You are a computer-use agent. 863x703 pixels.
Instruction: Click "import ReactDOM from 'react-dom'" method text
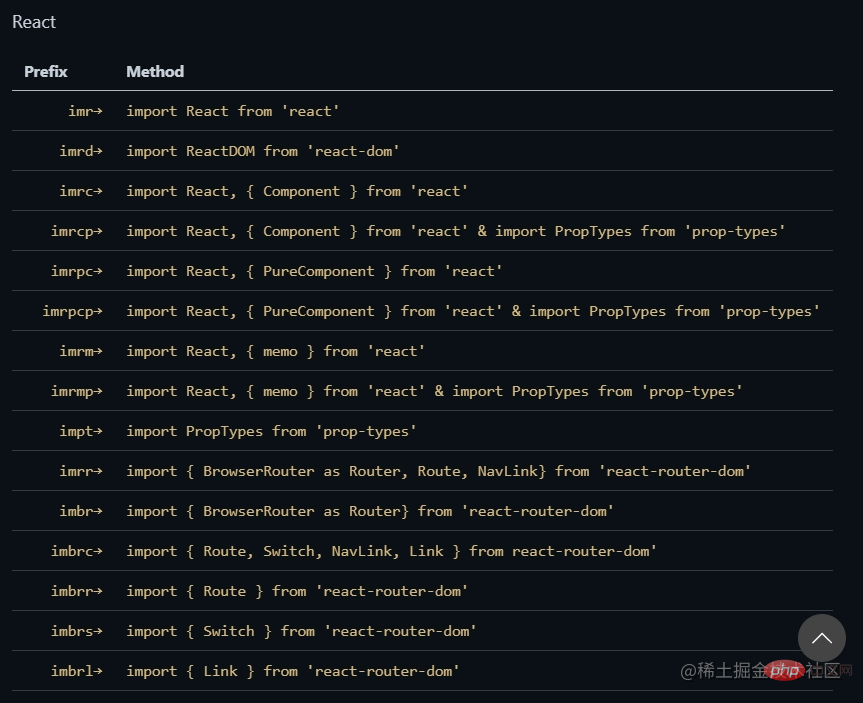click(x=263, y=151)
